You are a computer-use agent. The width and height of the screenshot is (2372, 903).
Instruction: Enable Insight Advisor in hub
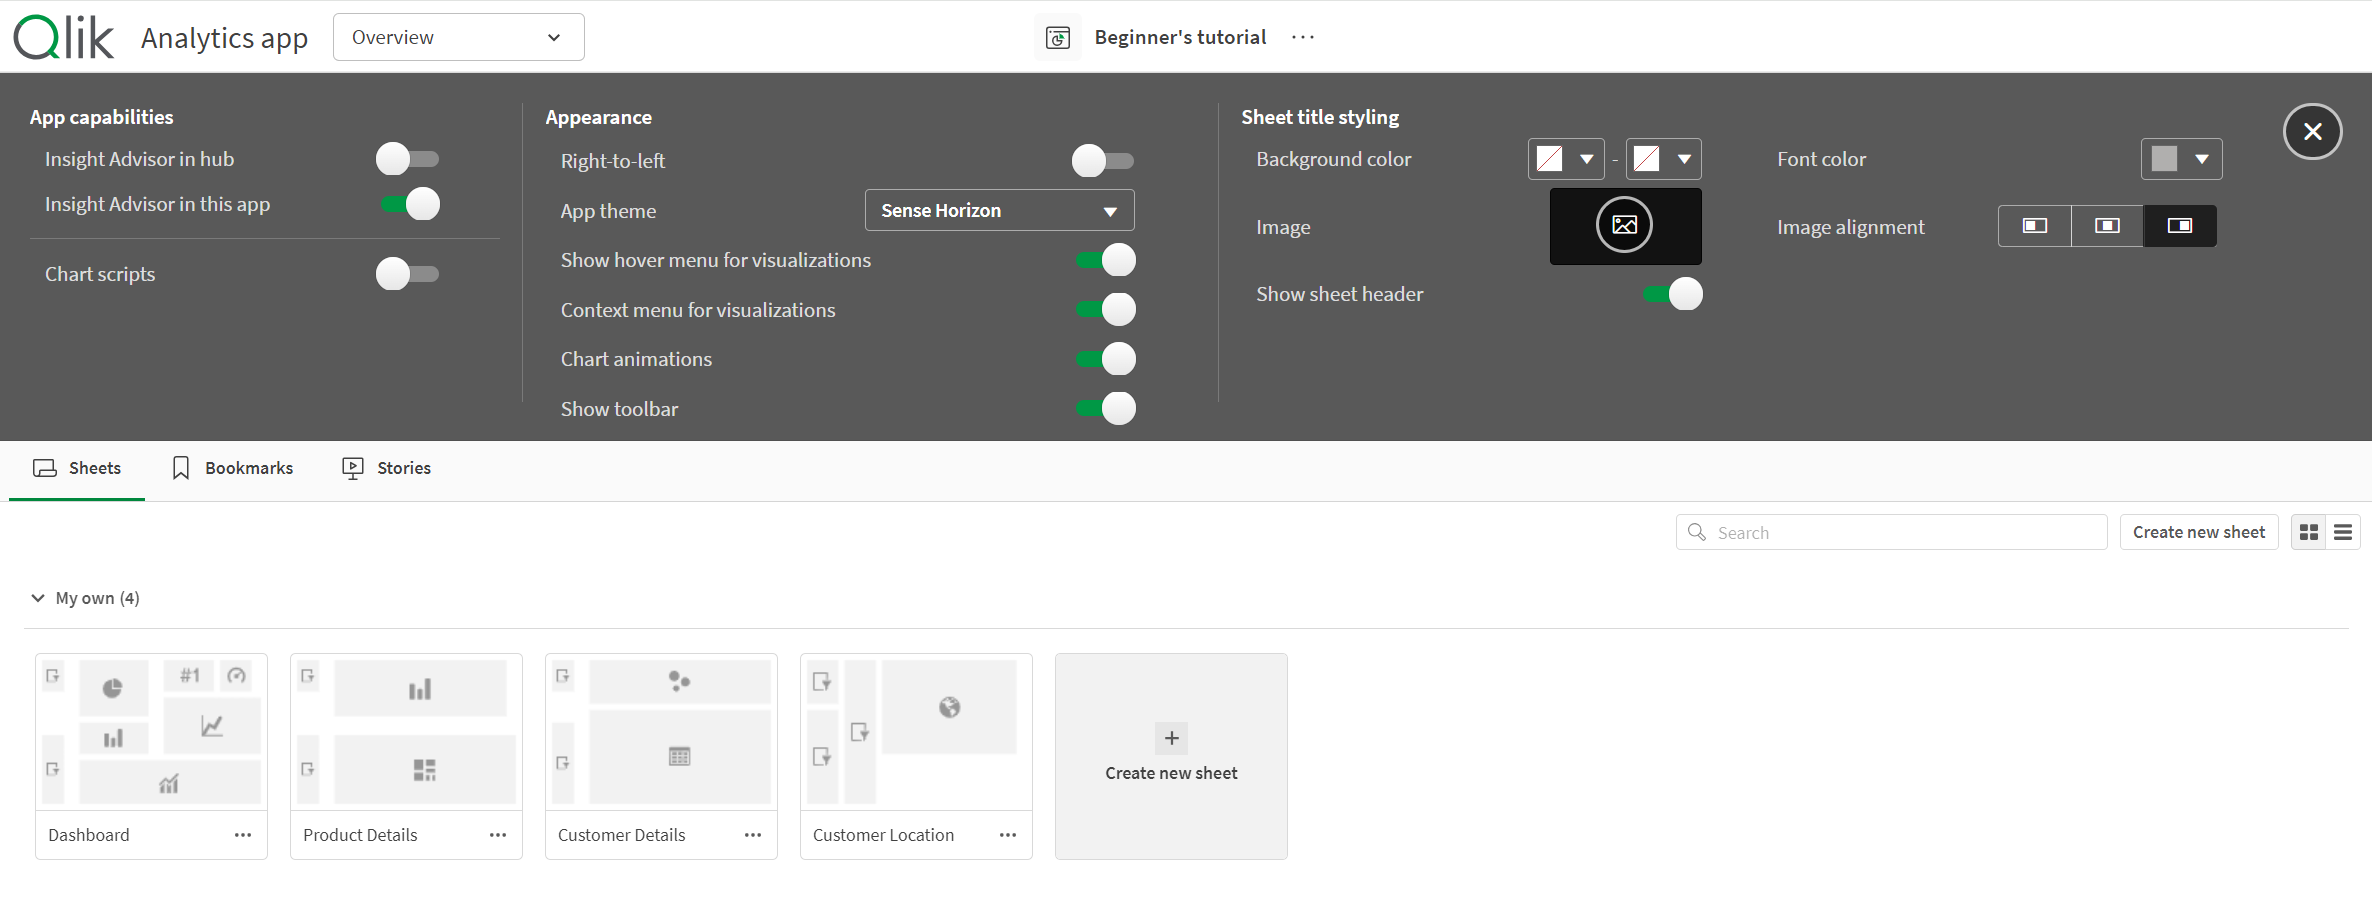pos(407,158)
